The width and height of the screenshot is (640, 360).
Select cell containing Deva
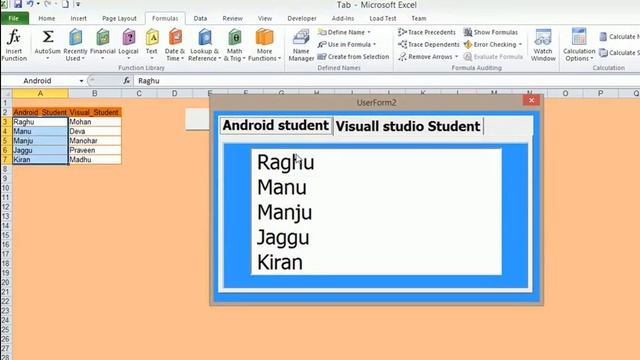(95, 131)
